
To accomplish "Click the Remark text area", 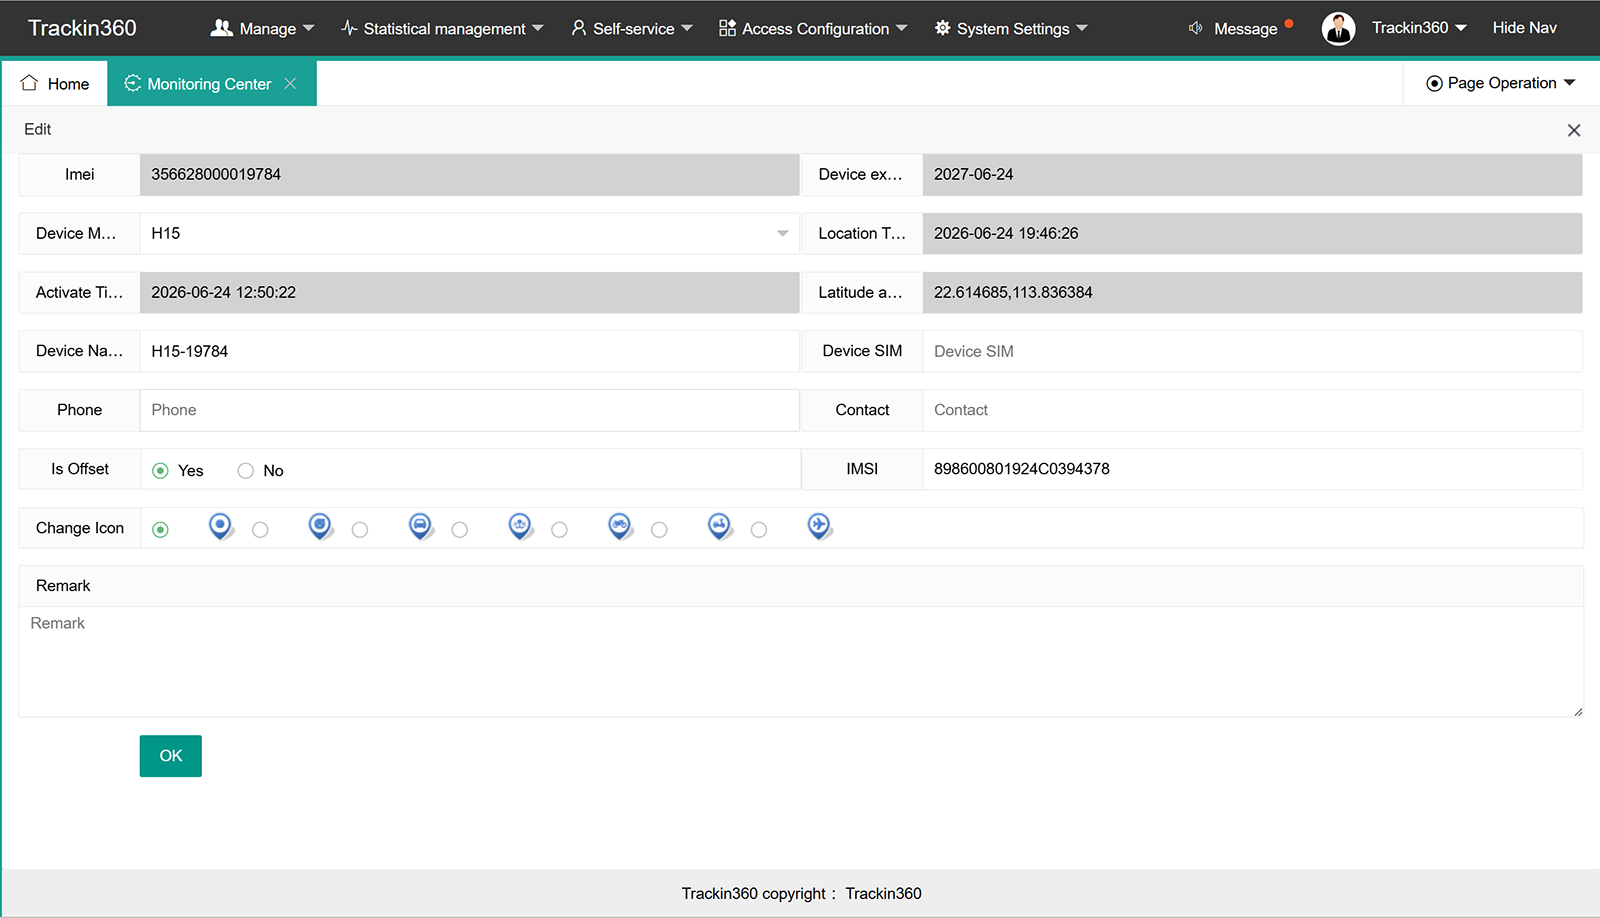I will point(801,662).
